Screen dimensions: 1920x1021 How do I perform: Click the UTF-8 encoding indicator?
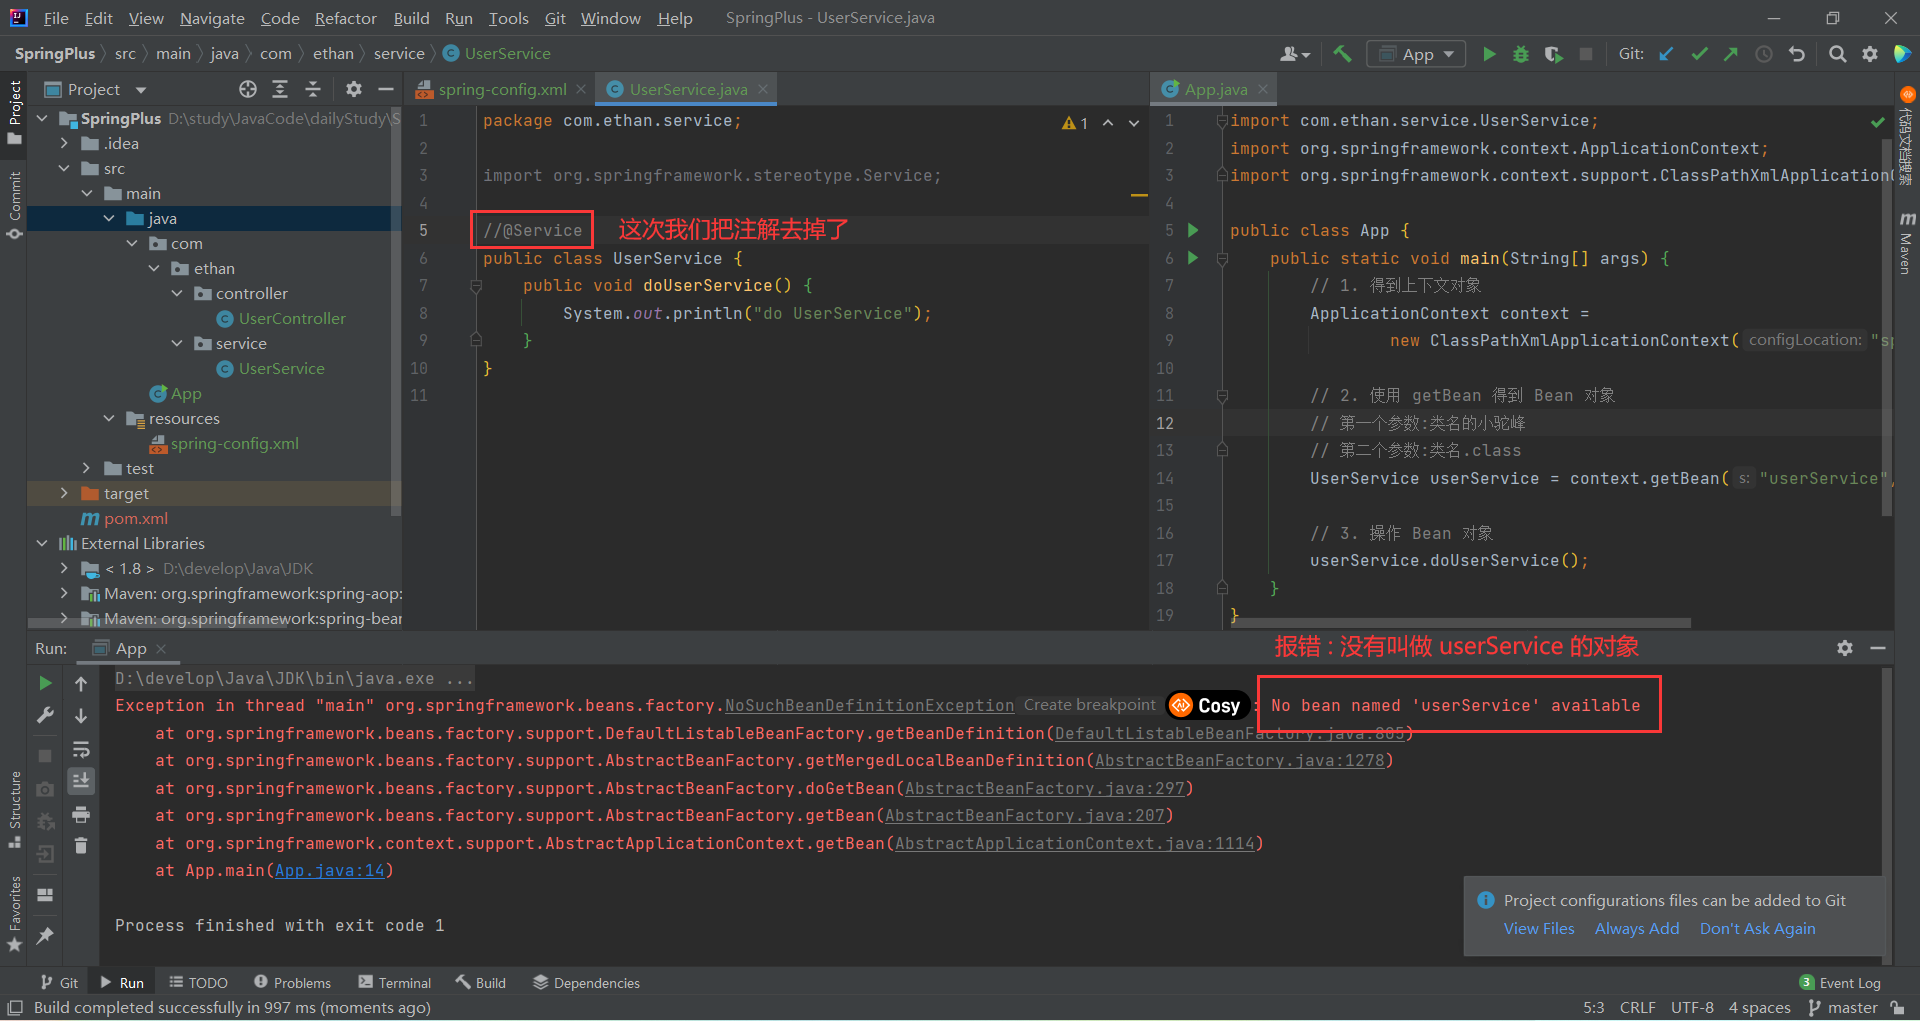click(1692, 1008)
